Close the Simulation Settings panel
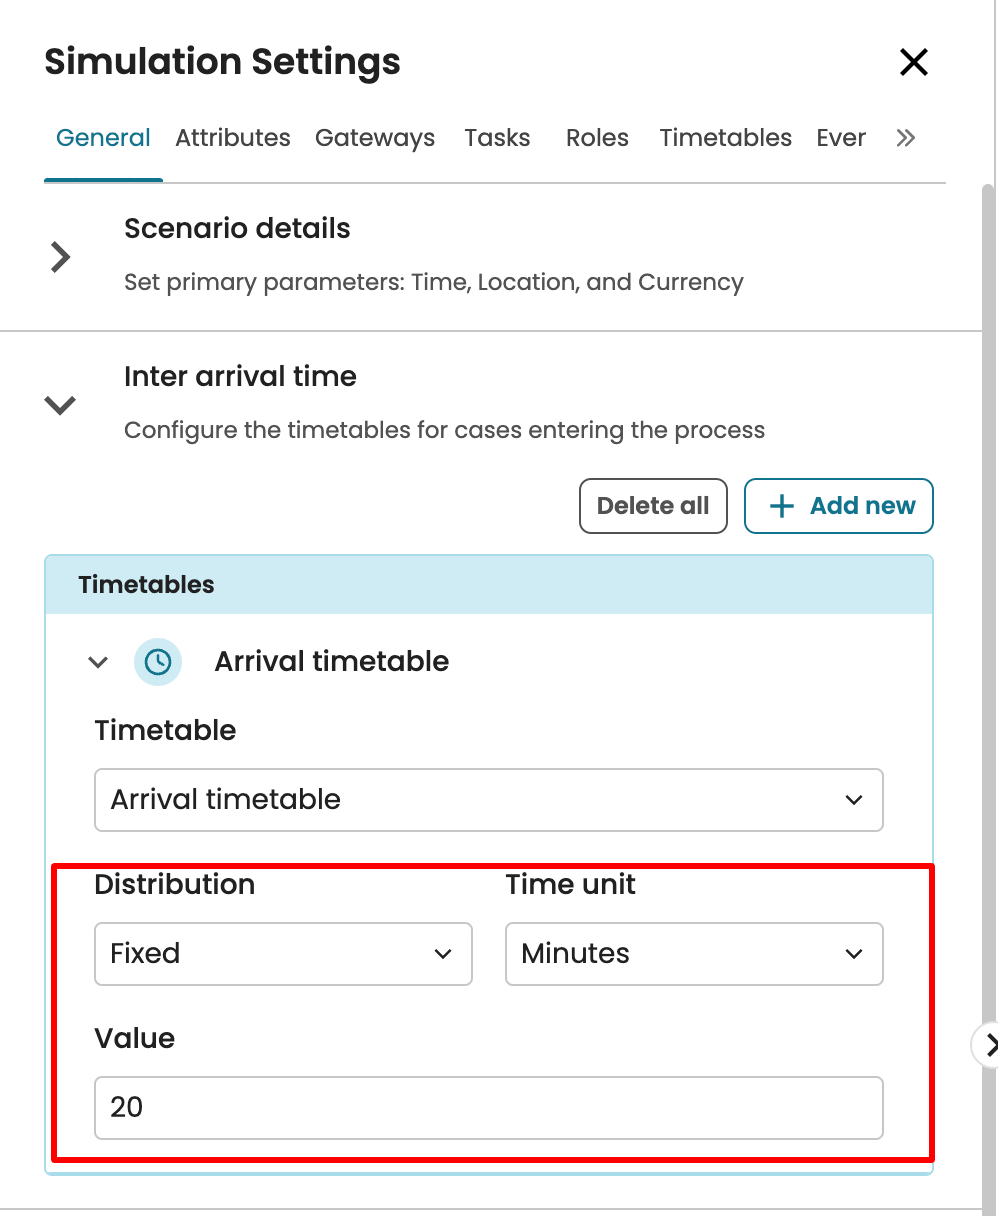998x1216 pixels. 914,62
